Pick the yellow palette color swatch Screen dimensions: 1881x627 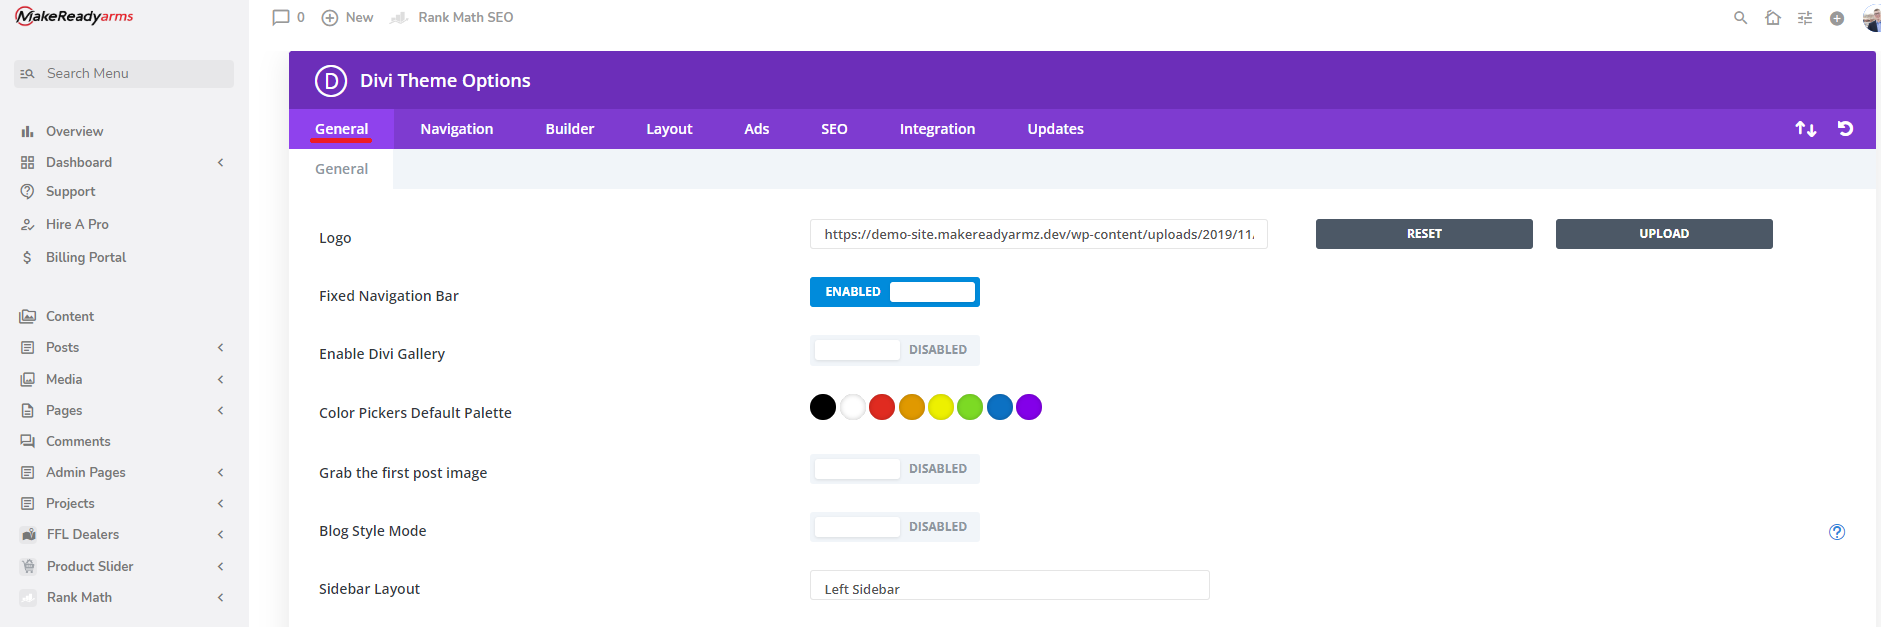[x=941, y=407]
